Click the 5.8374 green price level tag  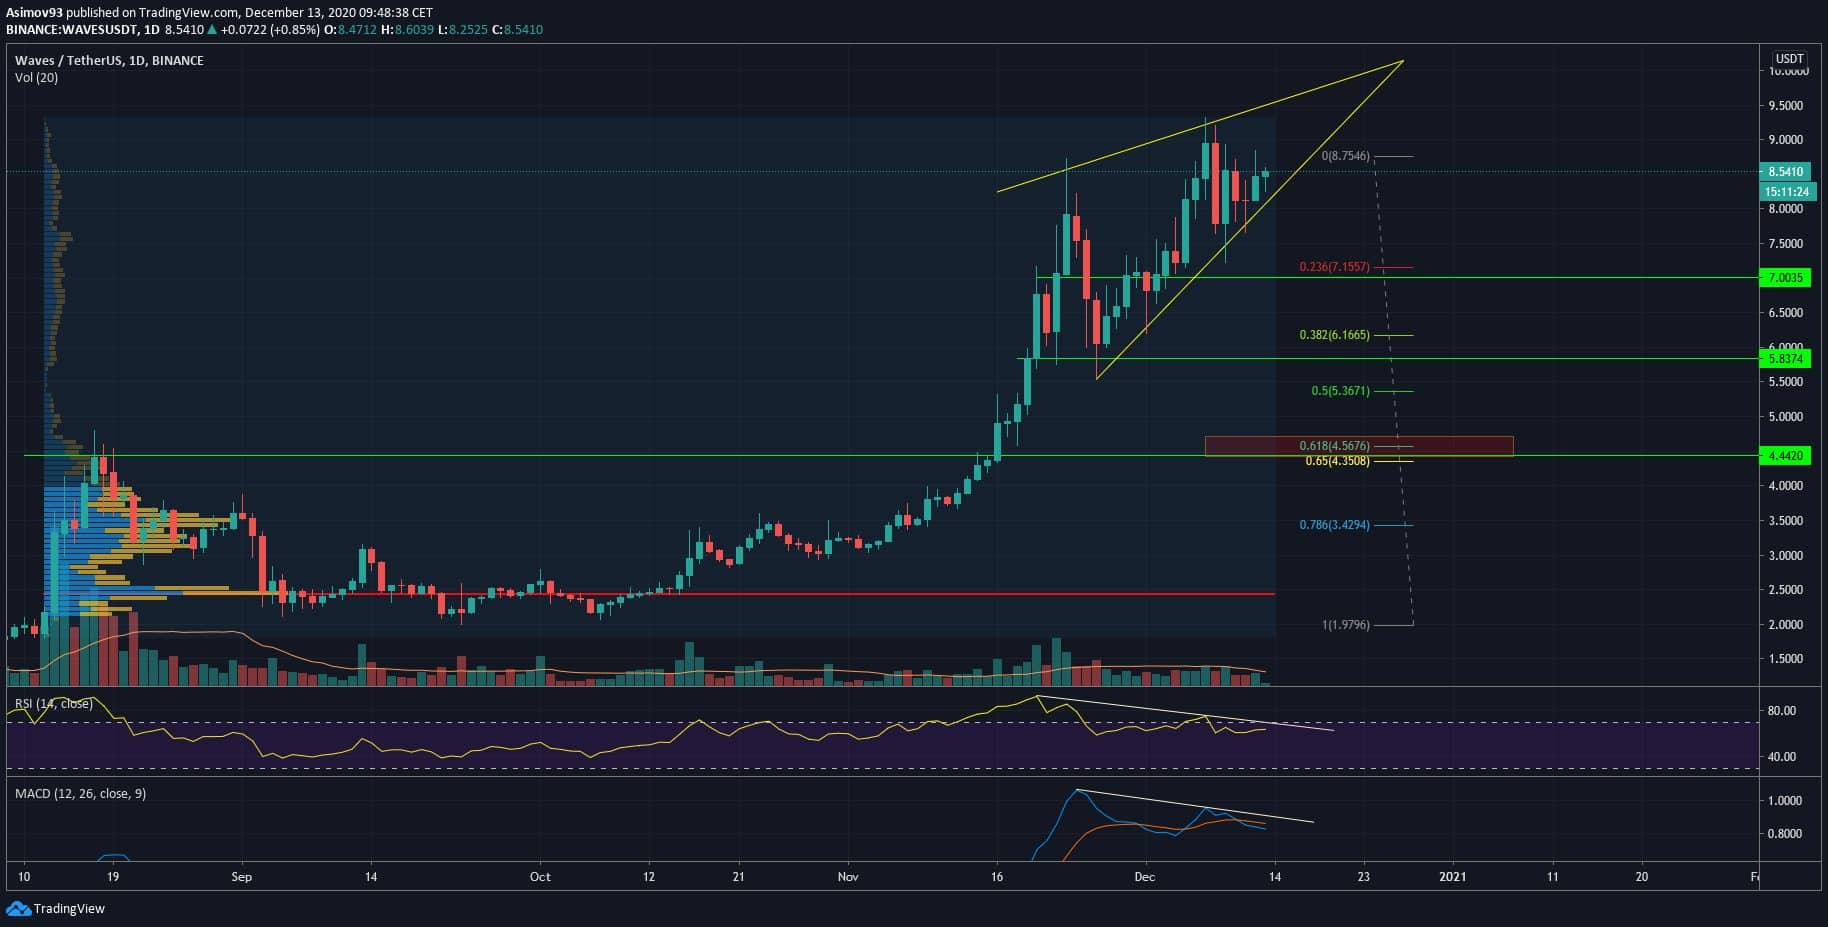coord(1784,358)
